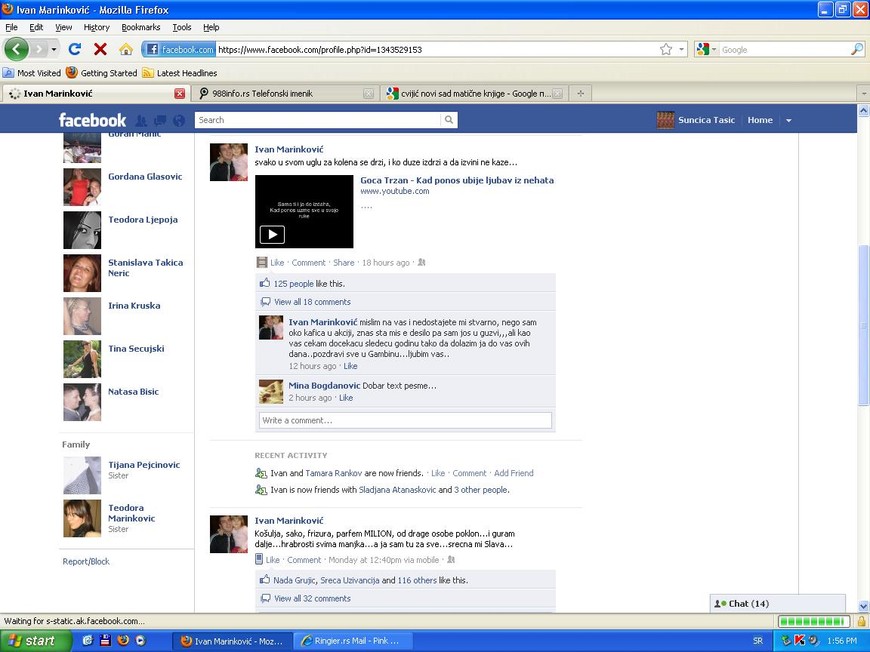Open the new tab plus button
Viewport: 870px width, 652px height.
(580, 93)
